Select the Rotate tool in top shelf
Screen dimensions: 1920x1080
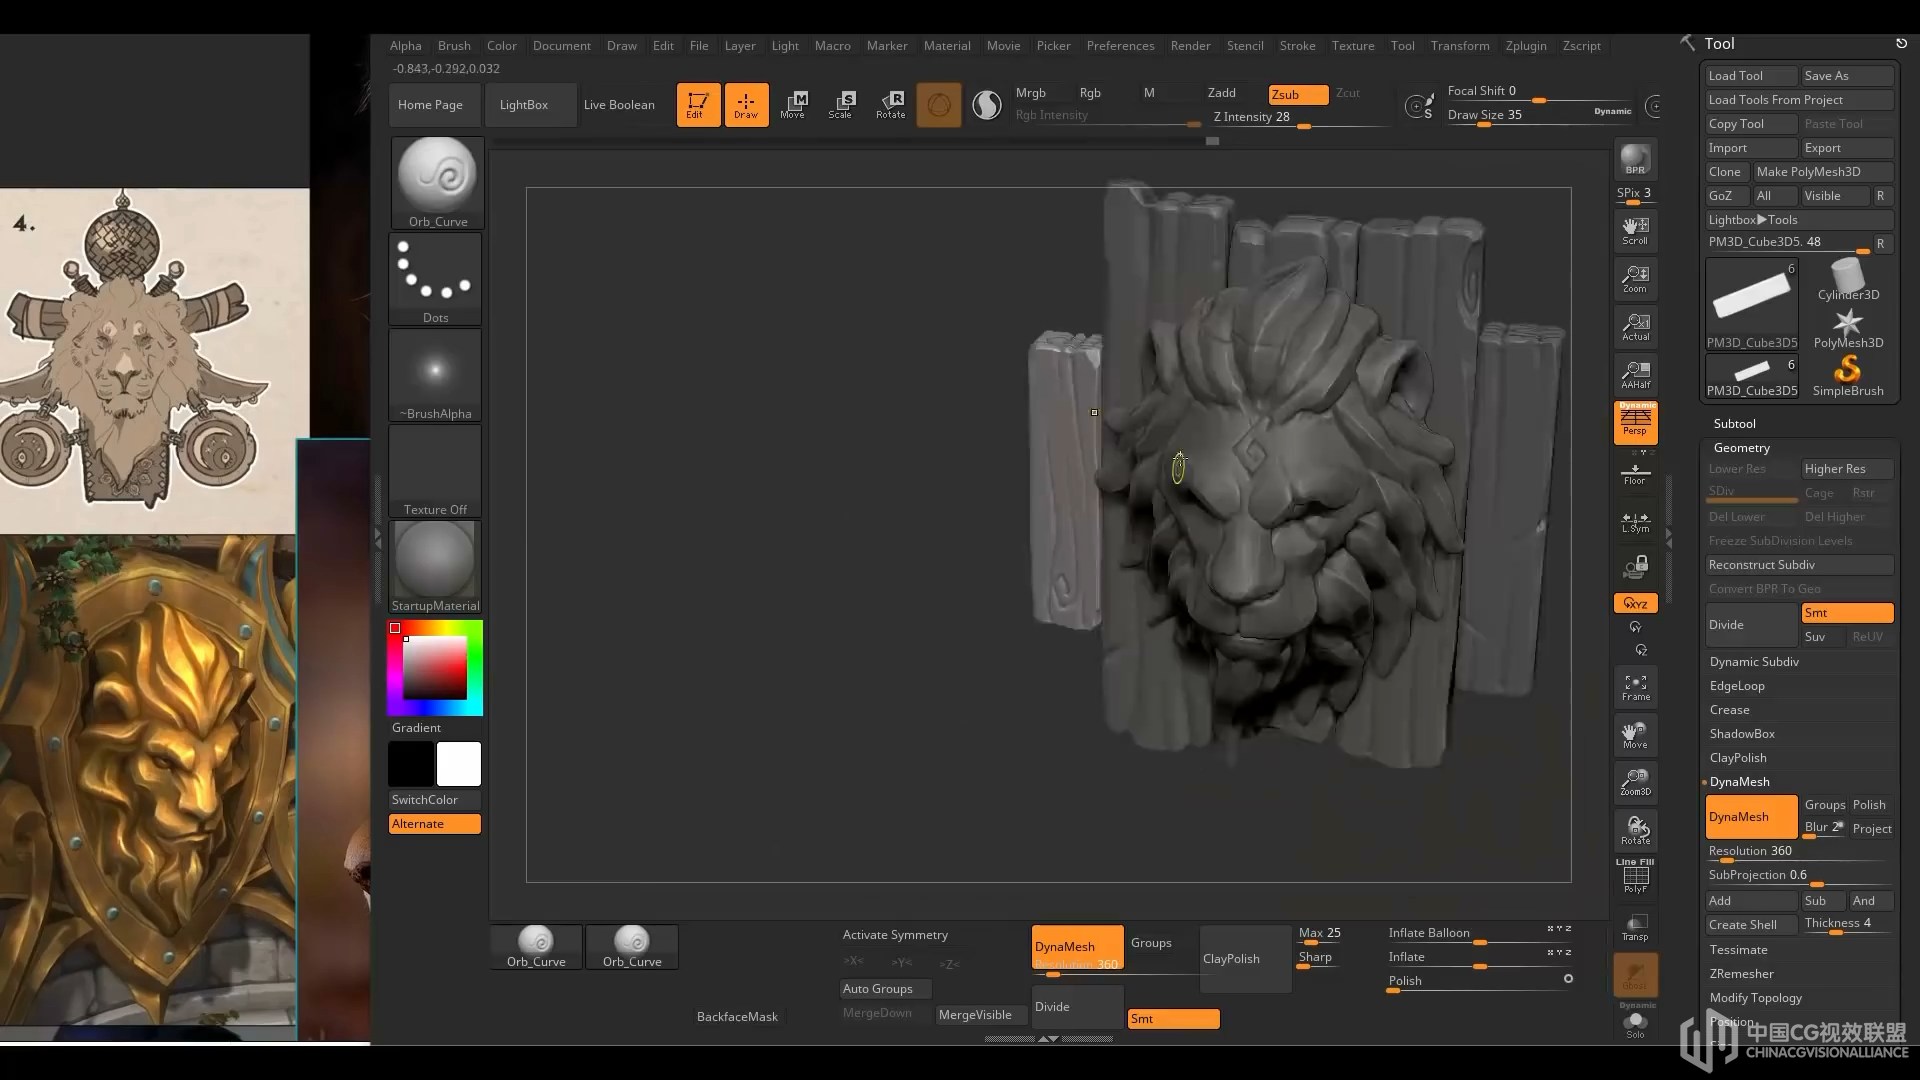pos(890,104)
